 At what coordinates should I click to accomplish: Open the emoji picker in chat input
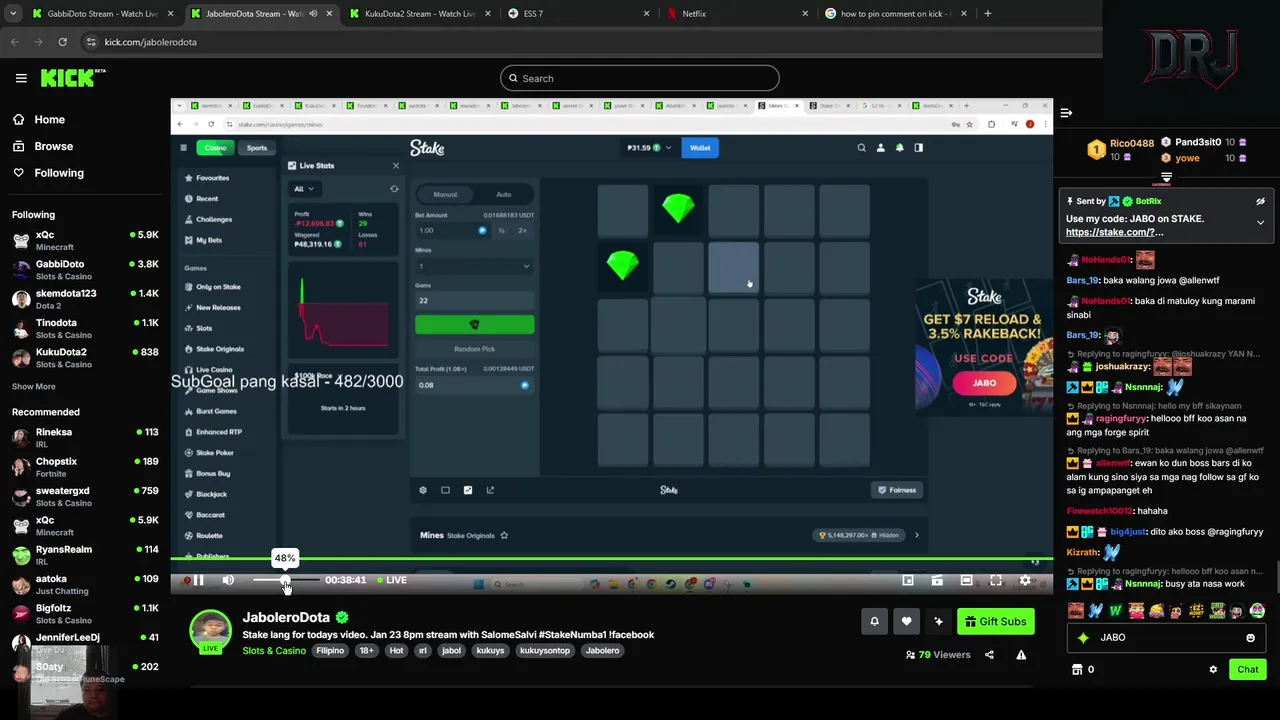tap(1250, 638)
